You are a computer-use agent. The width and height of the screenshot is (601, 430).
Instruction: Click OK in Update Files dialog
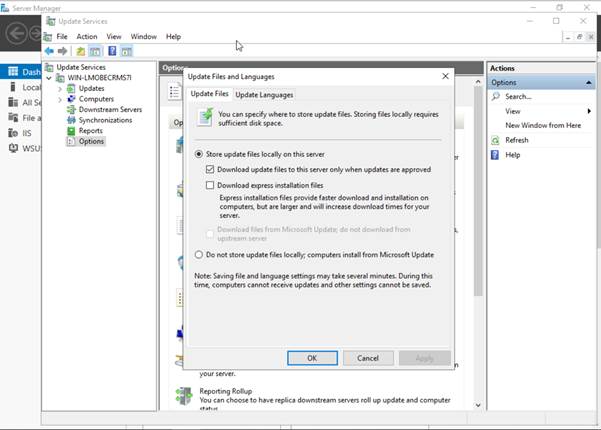pos(312,358)
